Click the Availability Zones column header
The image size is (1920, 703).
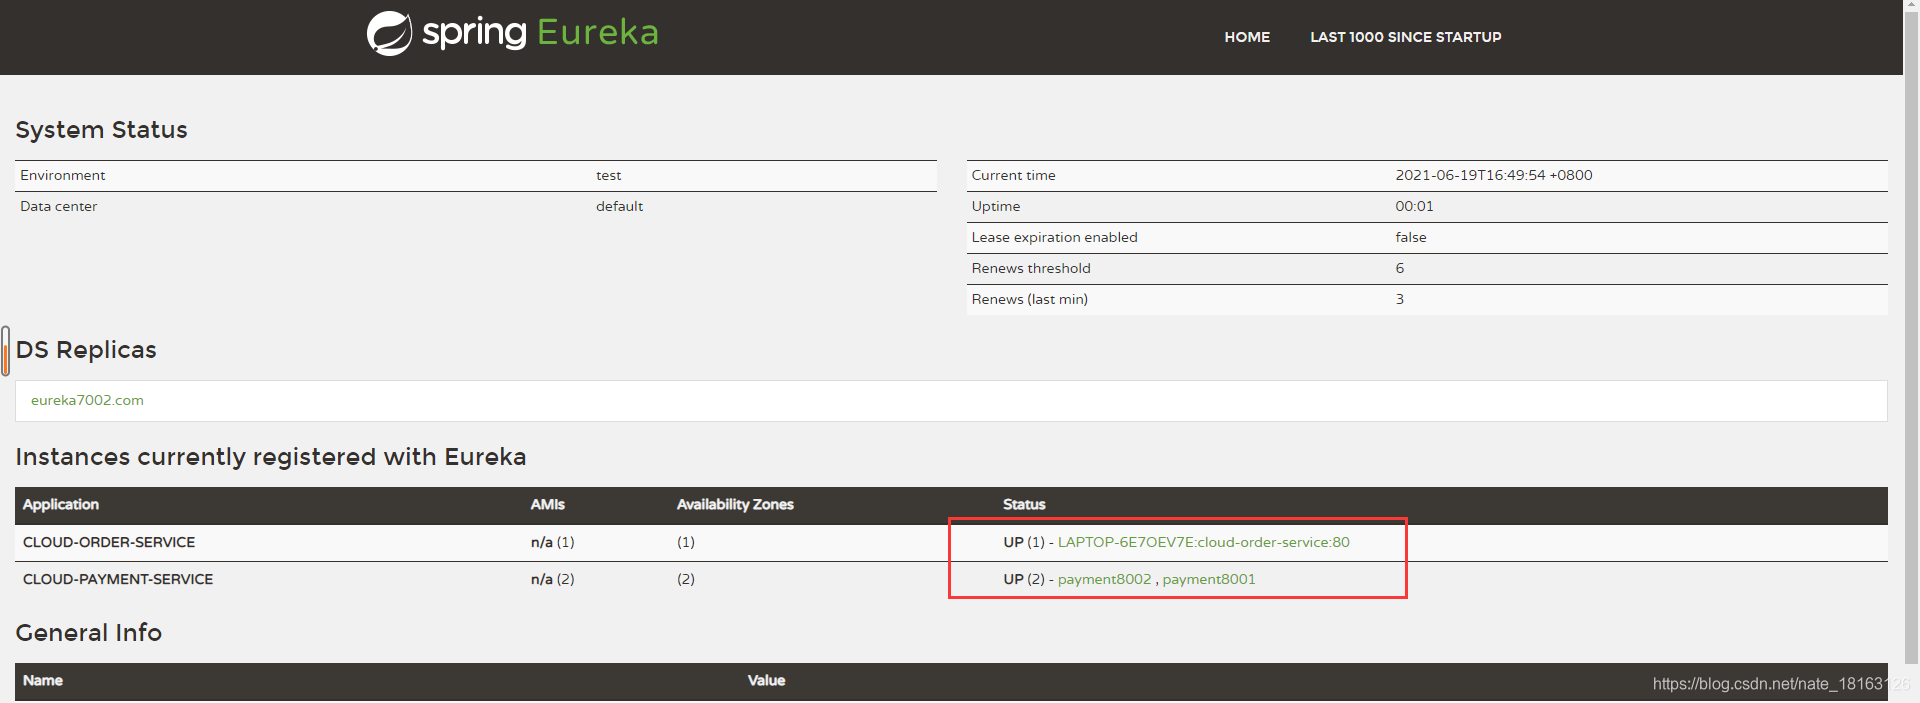pos(735,504)
